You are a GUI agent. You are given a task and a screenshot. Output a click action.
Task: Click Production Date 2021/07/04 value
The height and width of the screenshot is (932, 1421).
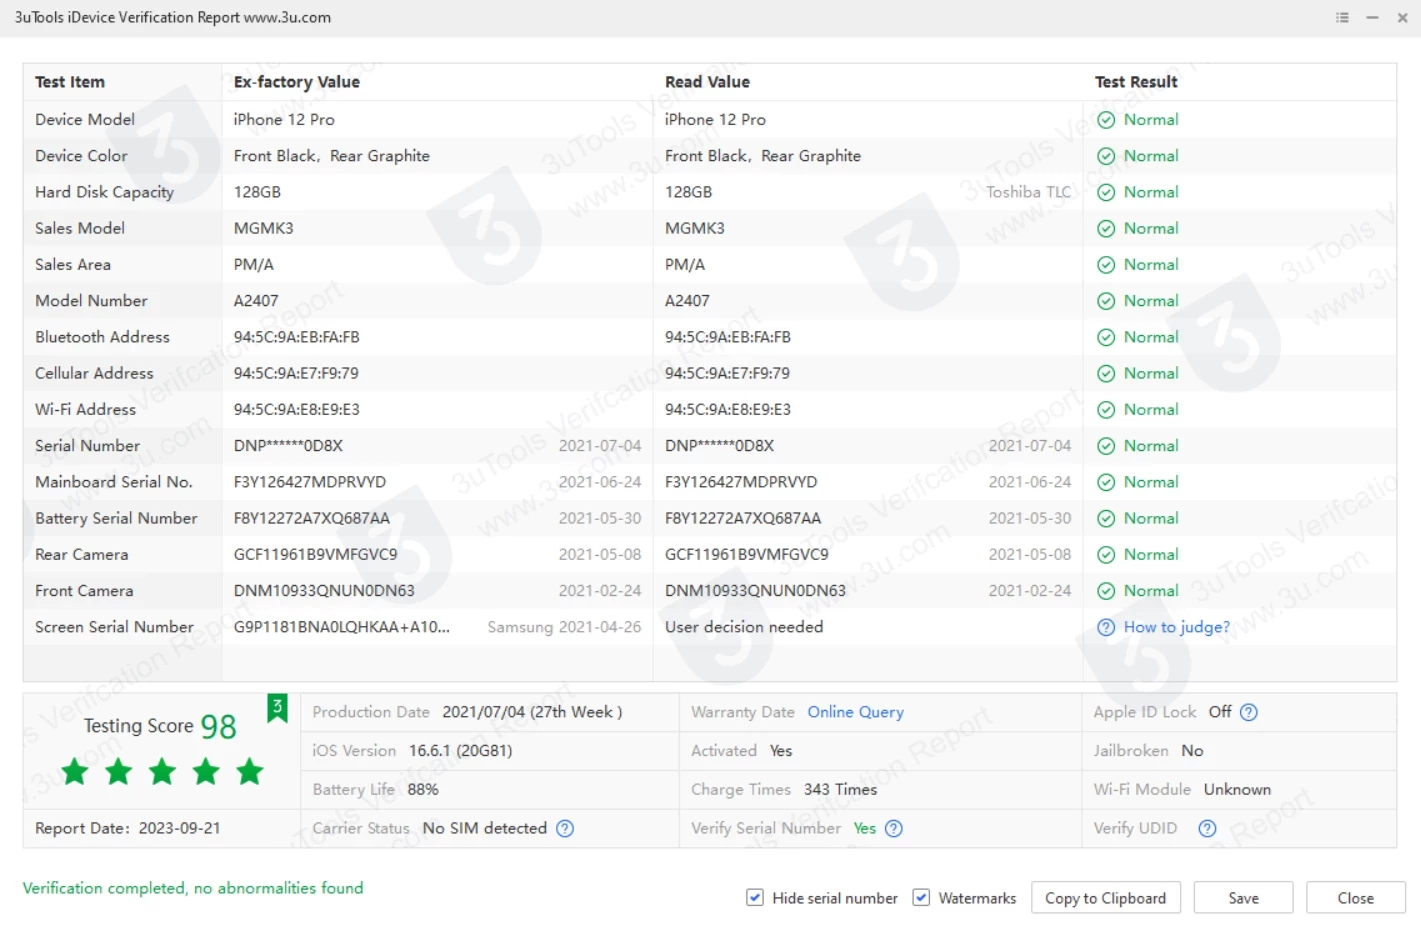(532, 712)
